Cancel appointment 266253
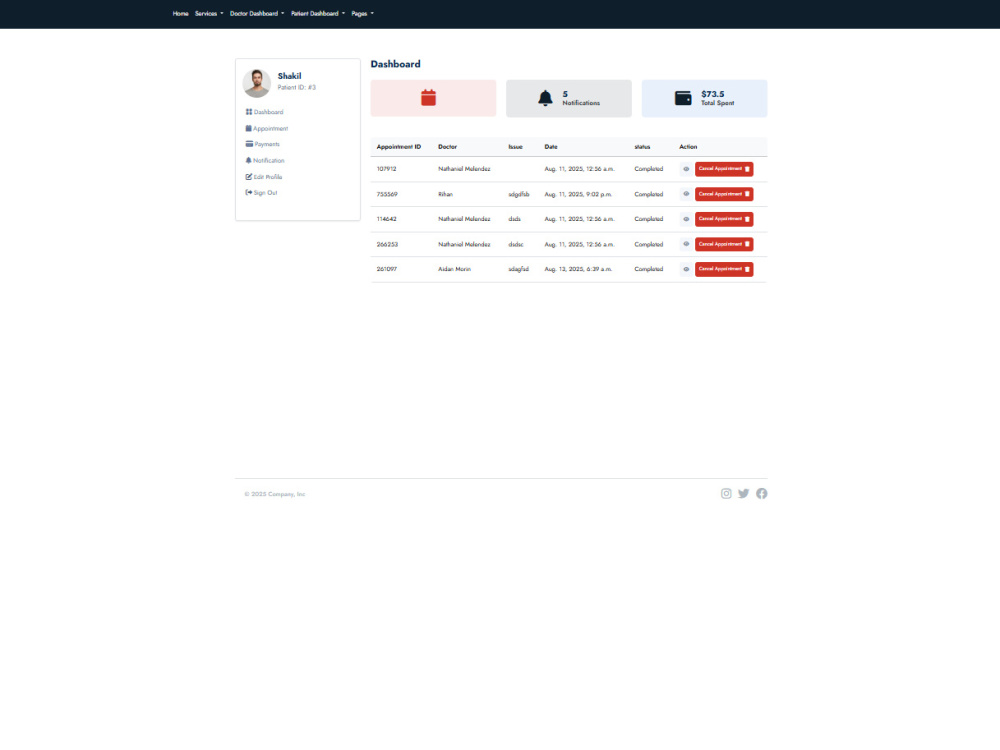 point(724,244)
